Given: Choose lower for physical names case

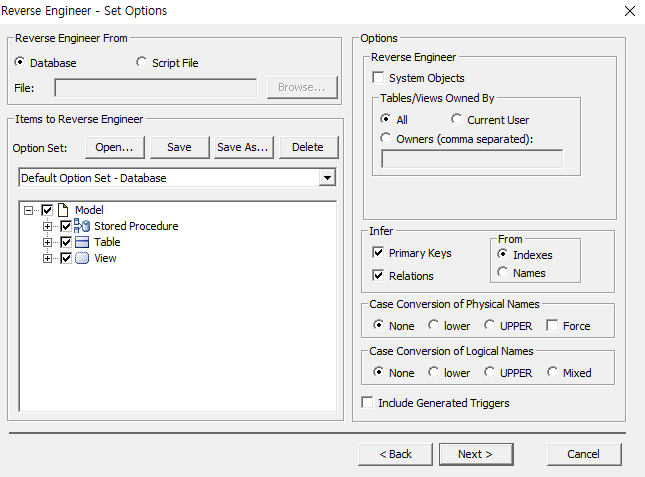Looking at the screenshot, I should [433, 325].
